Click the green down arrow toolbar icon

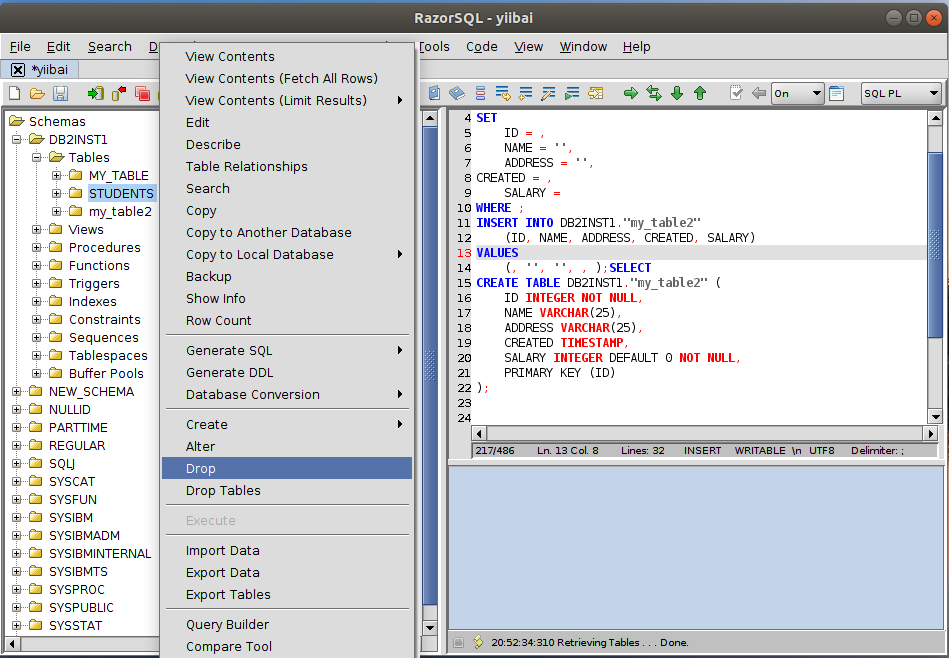click(x=677, y=93)
